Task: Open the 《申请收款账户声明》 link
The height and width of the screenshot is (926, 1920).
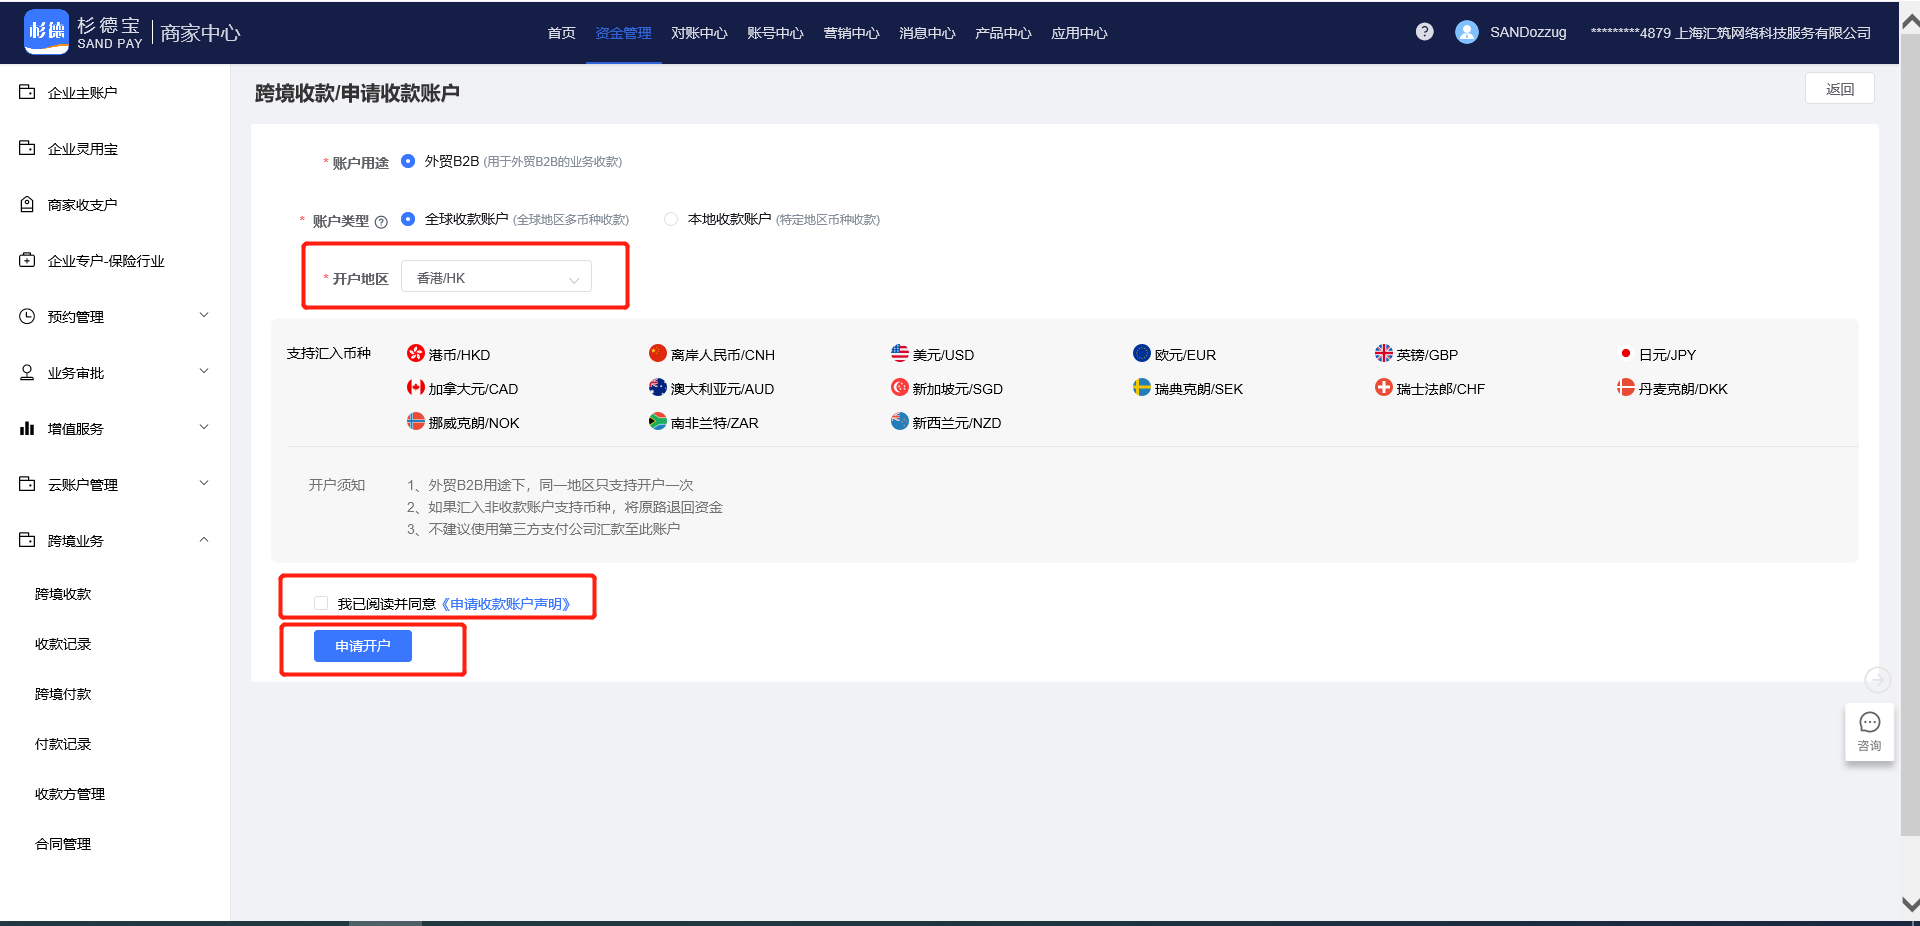Action: pos(506,603)
